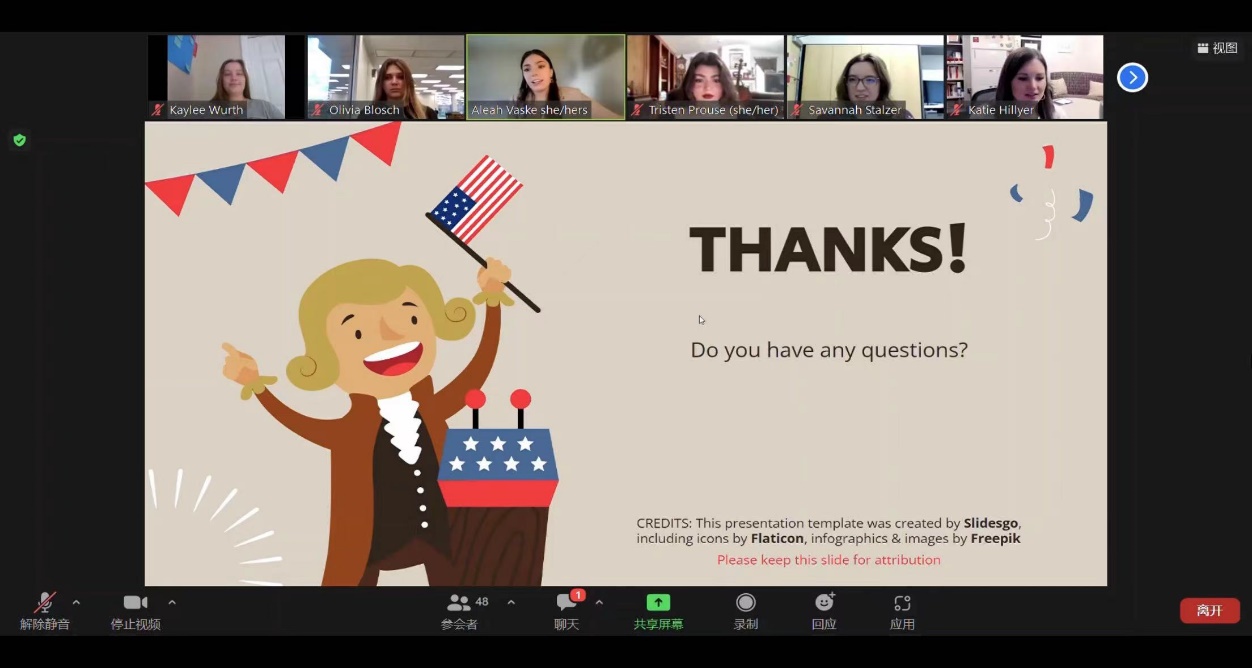Screen dimensions: 1252x668
Task: Expand chat options arrow
Action: point(599,602)
